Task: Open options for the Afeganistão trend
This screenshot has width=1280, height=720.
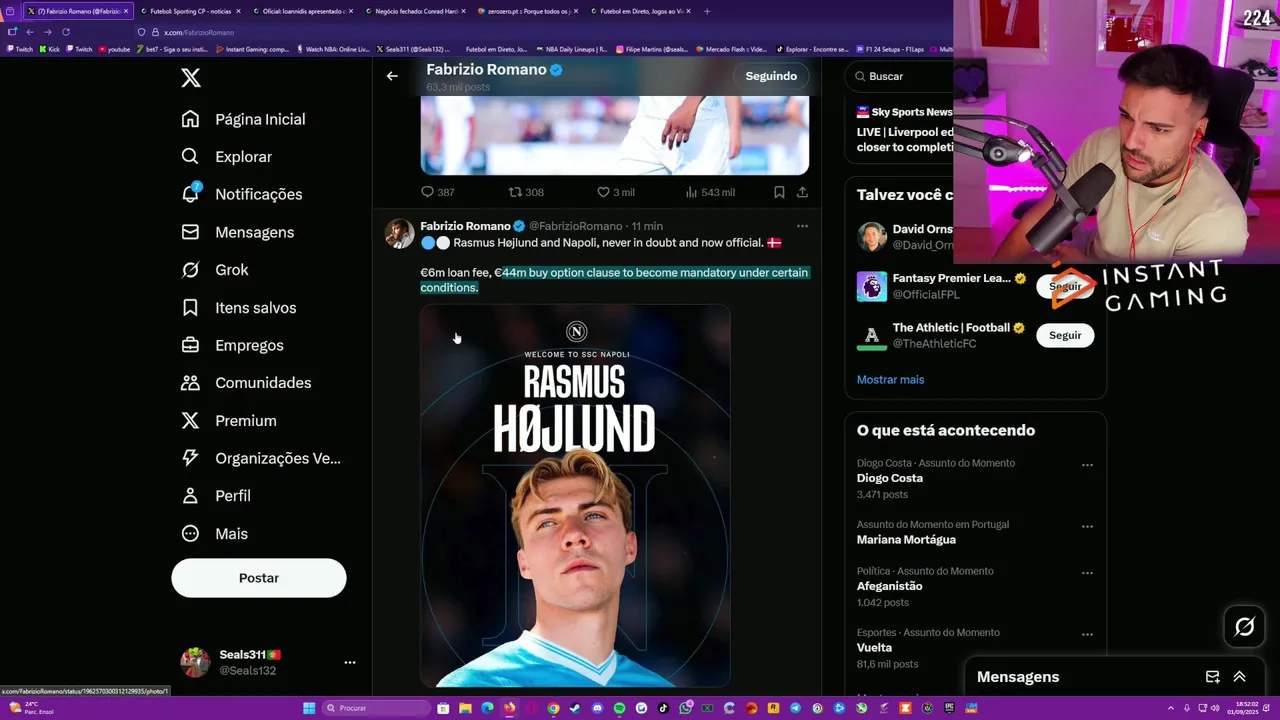Action: (x=1087, y=573)
